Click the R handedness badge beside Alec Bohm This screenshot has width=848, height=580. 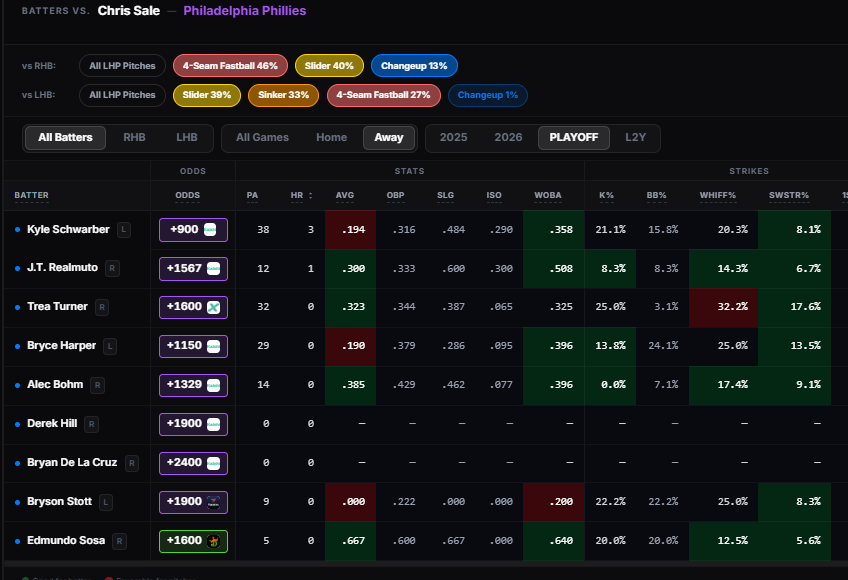pyautogui.click(x=97, y=385)
